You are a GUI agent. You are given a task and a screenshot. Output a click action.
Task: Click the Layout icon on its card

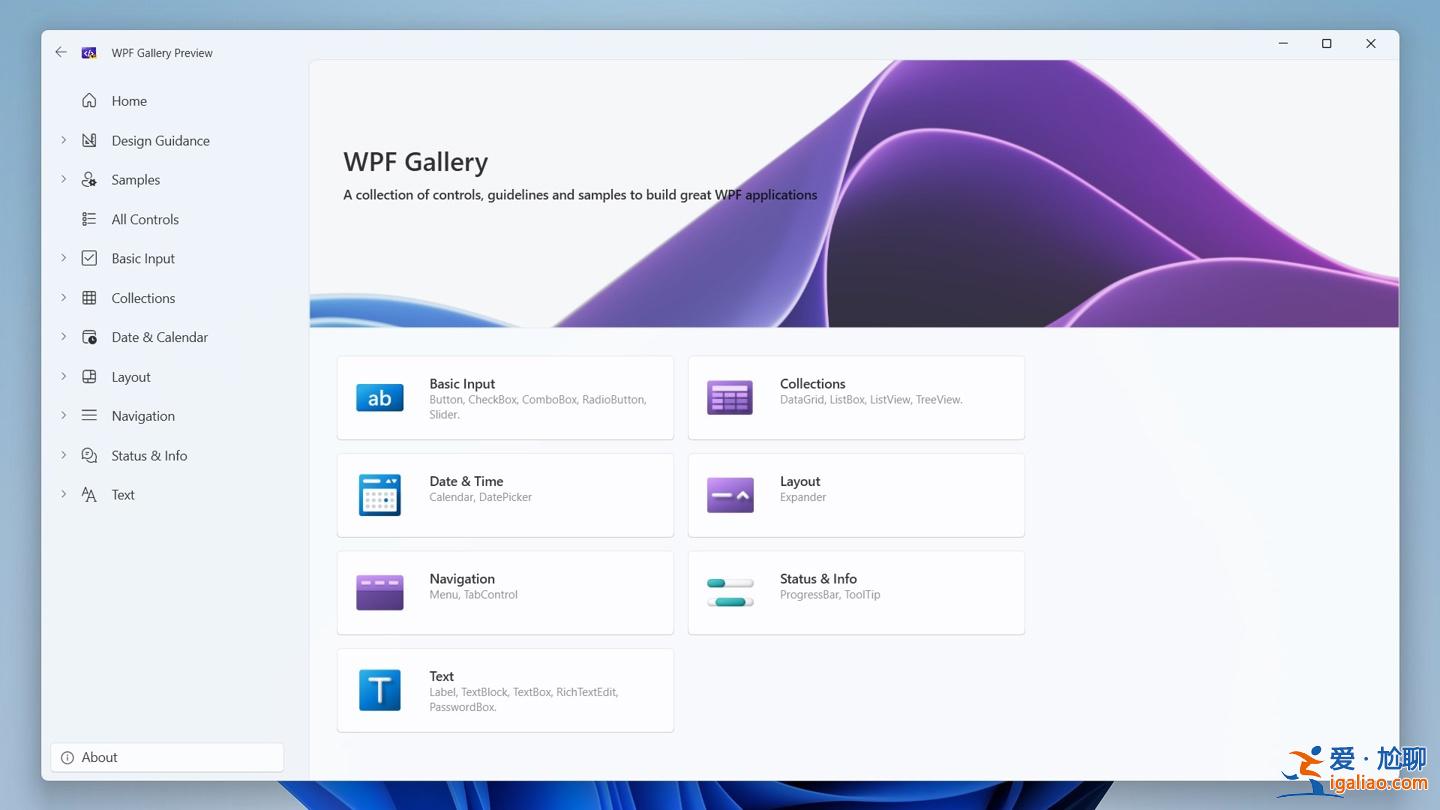730,494
